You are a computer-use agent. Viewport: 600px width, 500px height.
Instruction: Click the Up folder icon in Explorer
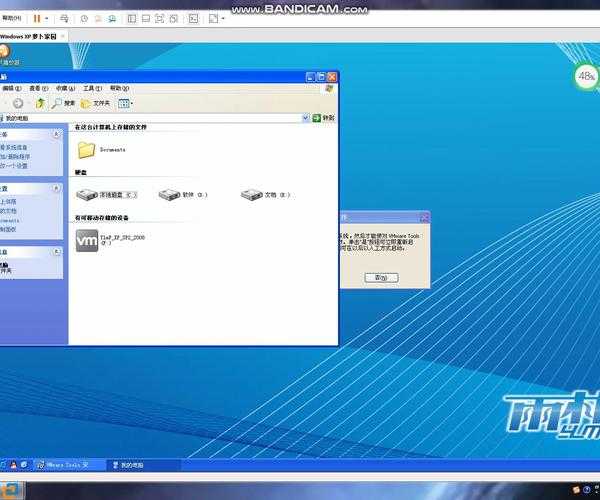(x=40, y=103)
